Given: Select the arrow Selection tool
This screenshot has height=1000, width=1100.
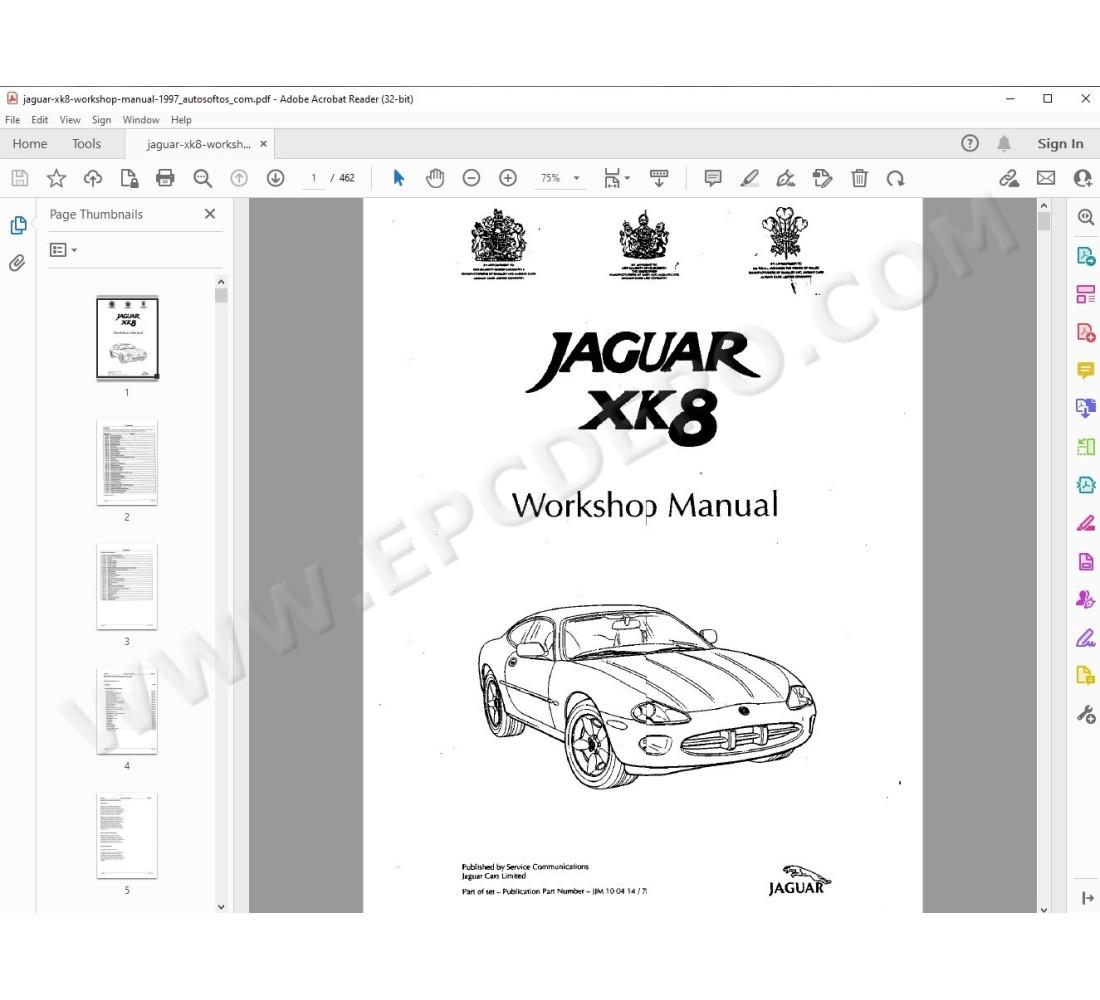Looking at the screenshot, I should click(398, 178).
